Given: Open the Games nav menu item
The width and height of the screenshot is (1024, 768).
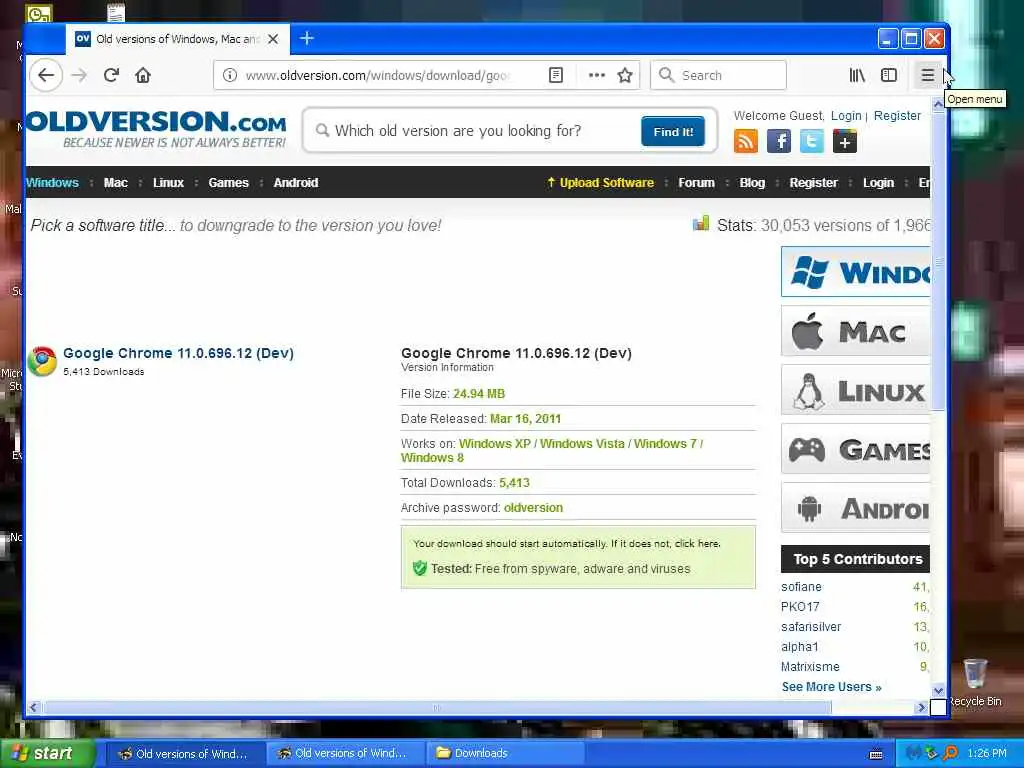Looking at the screenshot, I should point(229,183).
